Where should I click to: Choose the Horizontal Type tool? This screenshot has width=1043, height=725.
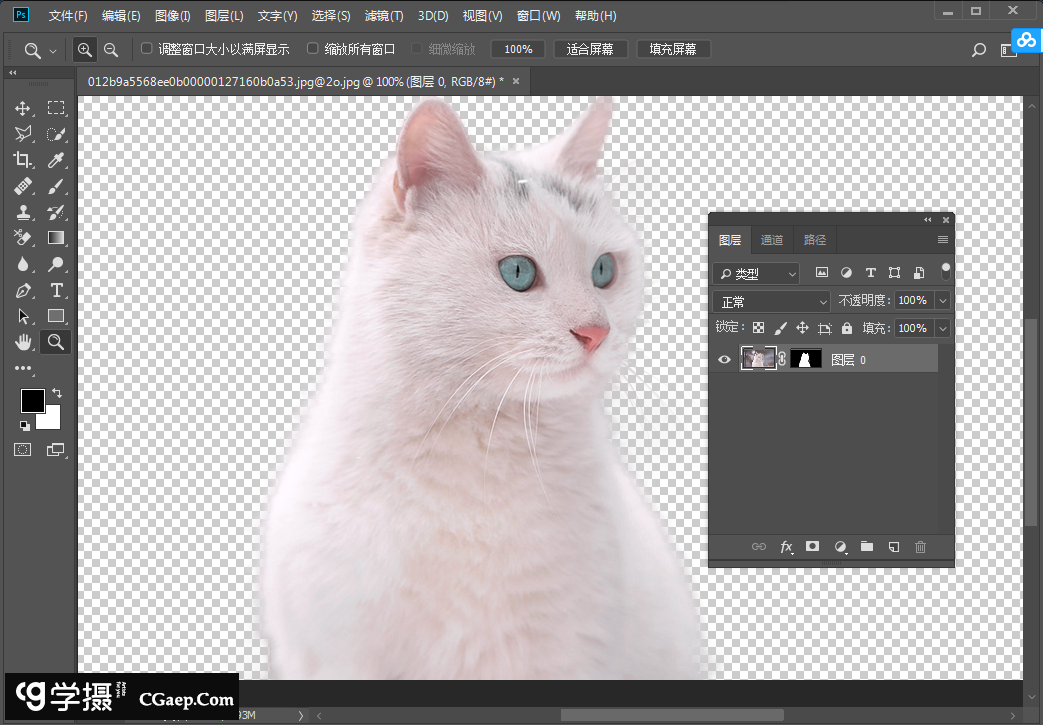click(x=56, y=290)
